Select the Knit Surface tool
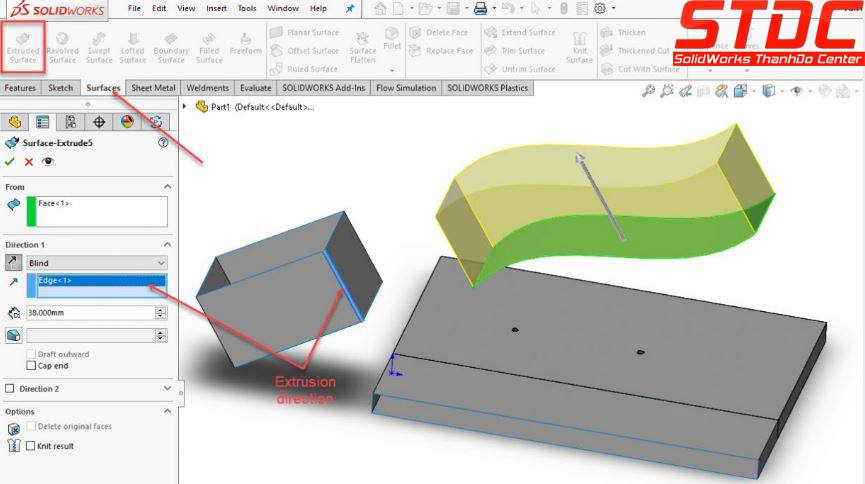865x484 pixels. tap(579, 47)
